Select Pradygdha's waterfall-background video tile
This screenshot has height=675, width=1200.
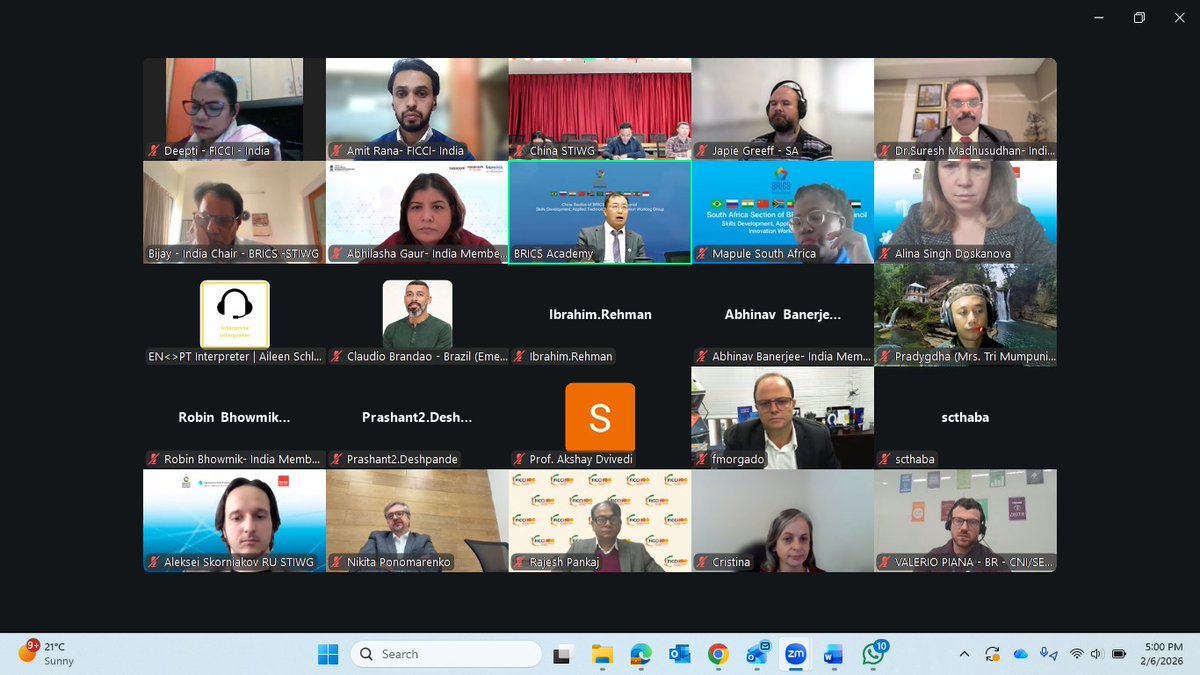pyautogui.click(x=965, y=315)
